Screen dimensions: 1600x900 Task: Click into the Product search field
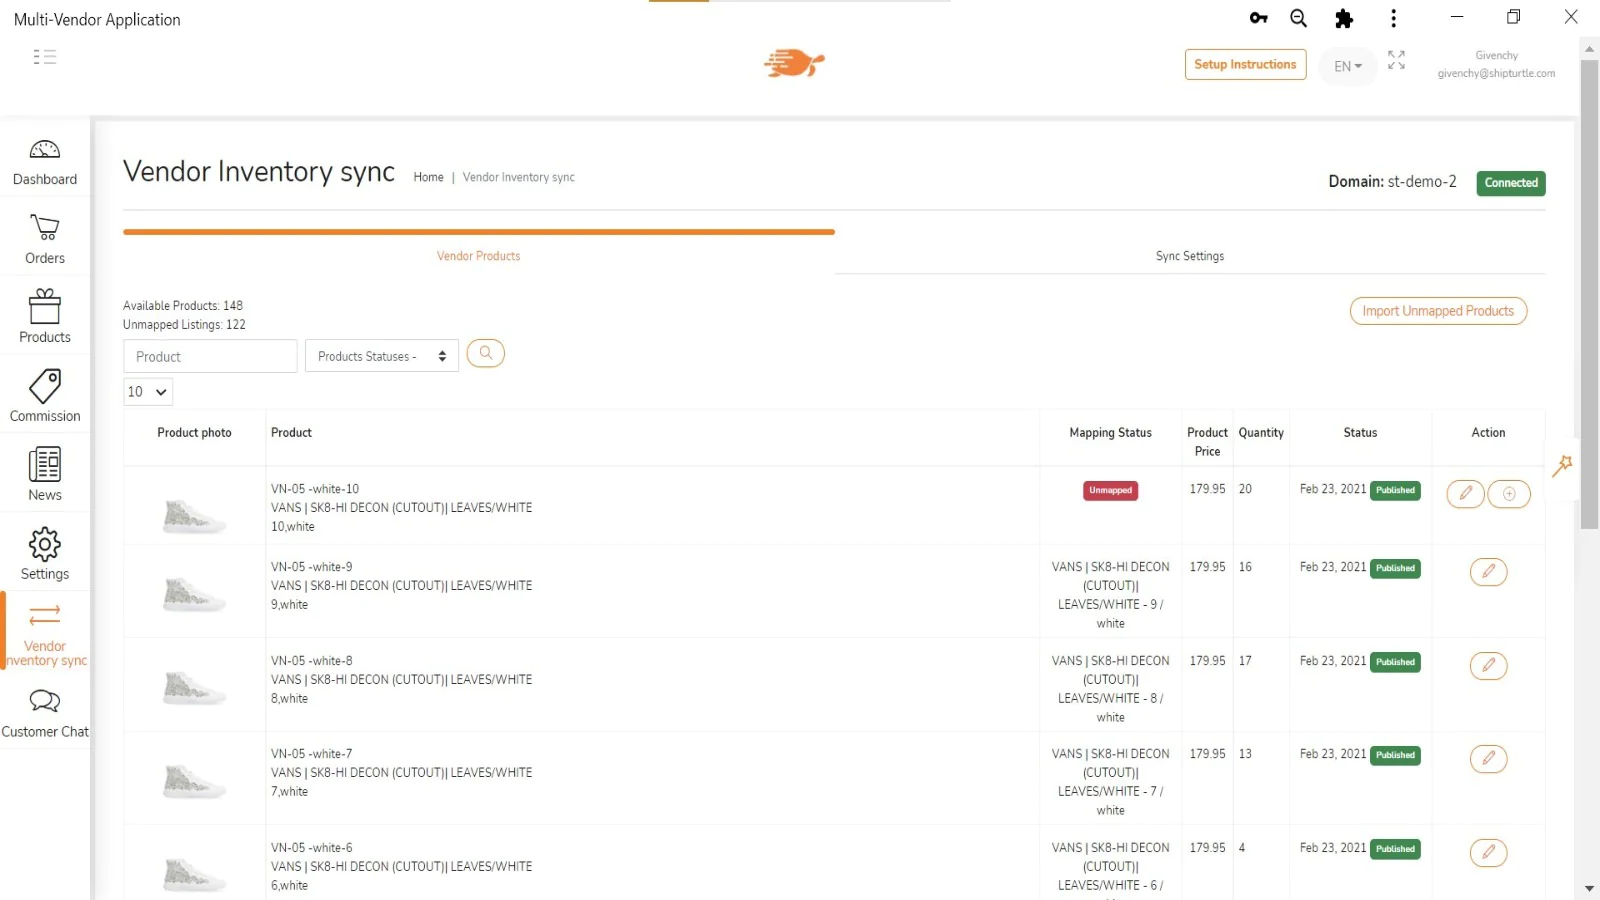click(210, 356)
